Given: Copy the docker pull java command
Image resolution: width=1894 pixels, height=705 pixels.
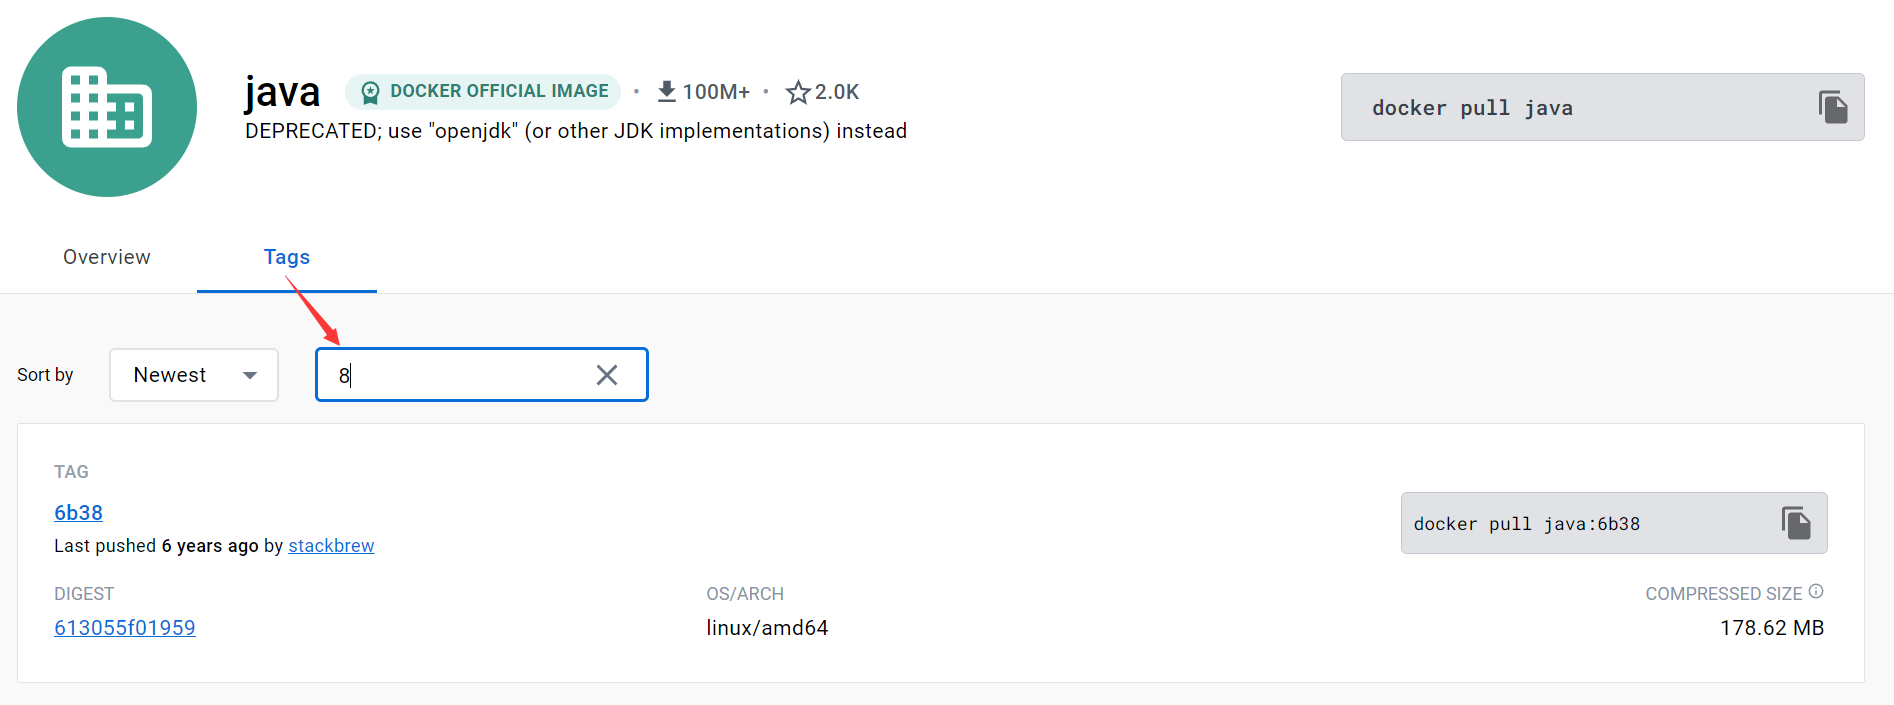Looking at the screenshot, I should (x=1832, y=107).
